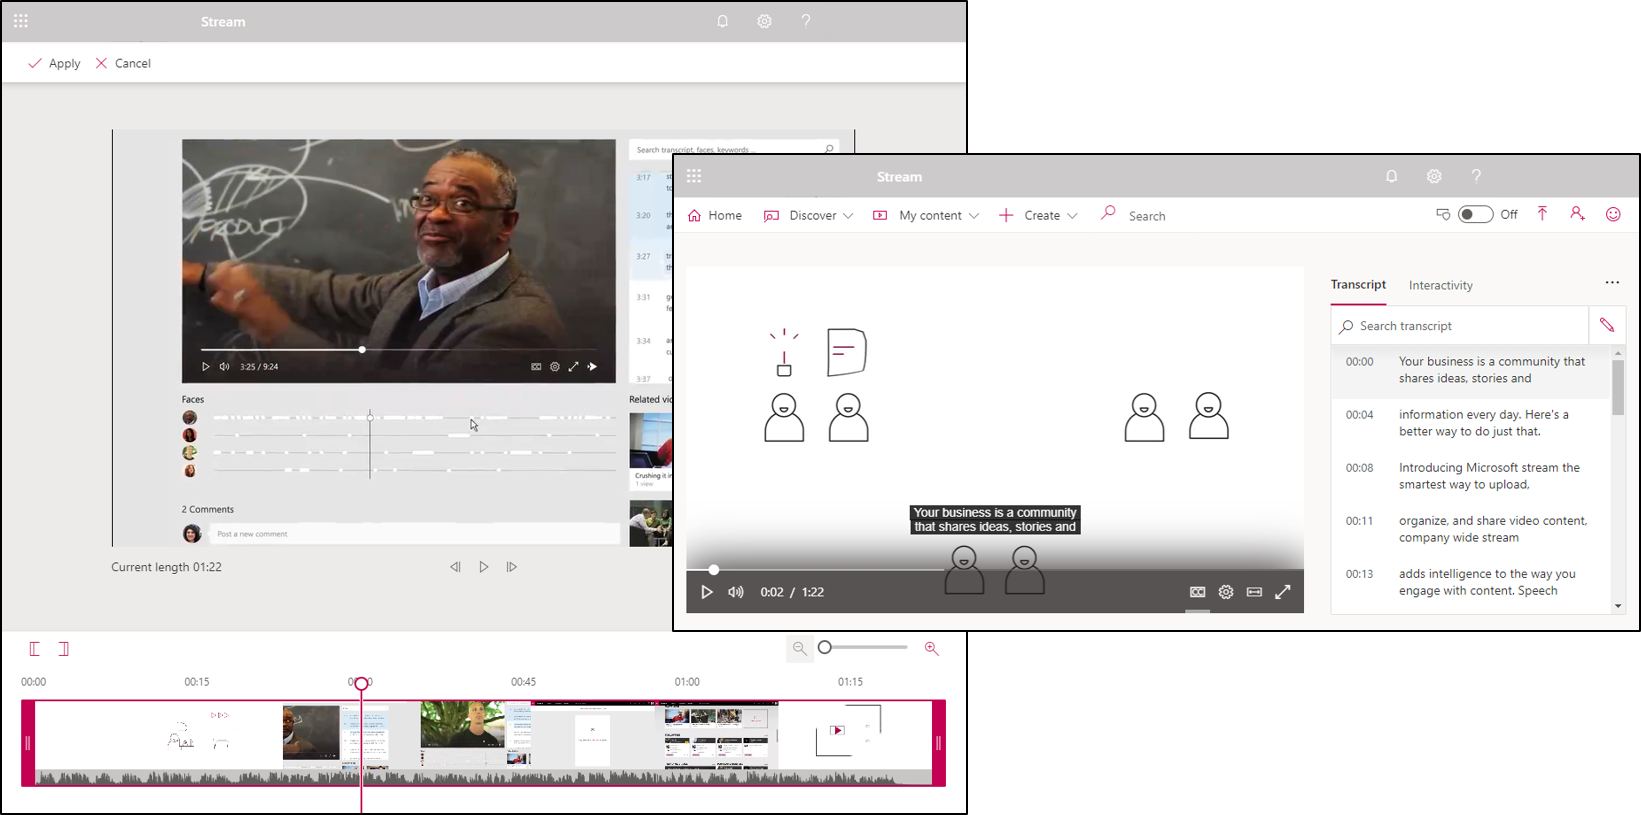Open the more options ellipsis in transcript pane

click(1612, 283)
